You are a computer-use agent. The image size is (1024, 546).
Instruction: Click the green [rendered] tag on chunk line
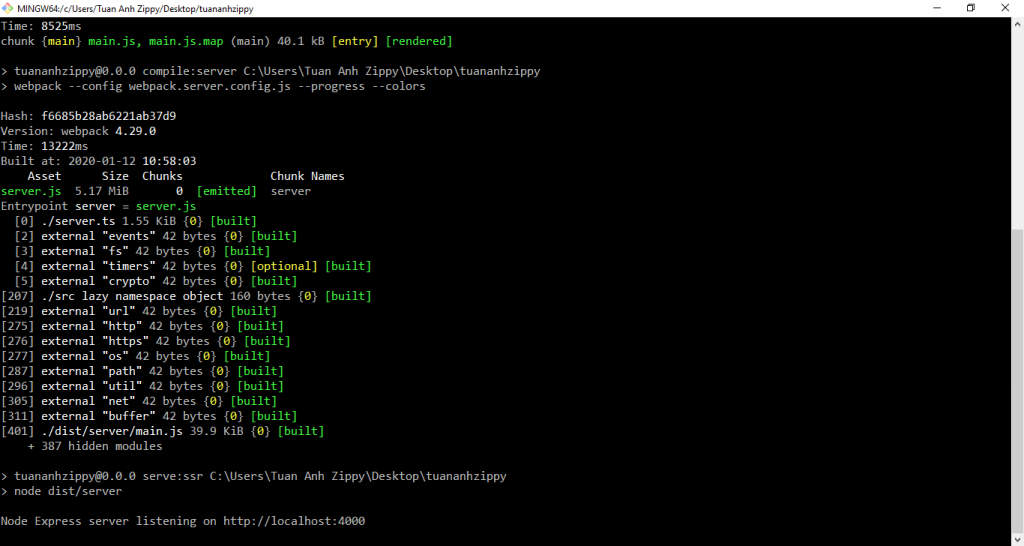(418, 41)
